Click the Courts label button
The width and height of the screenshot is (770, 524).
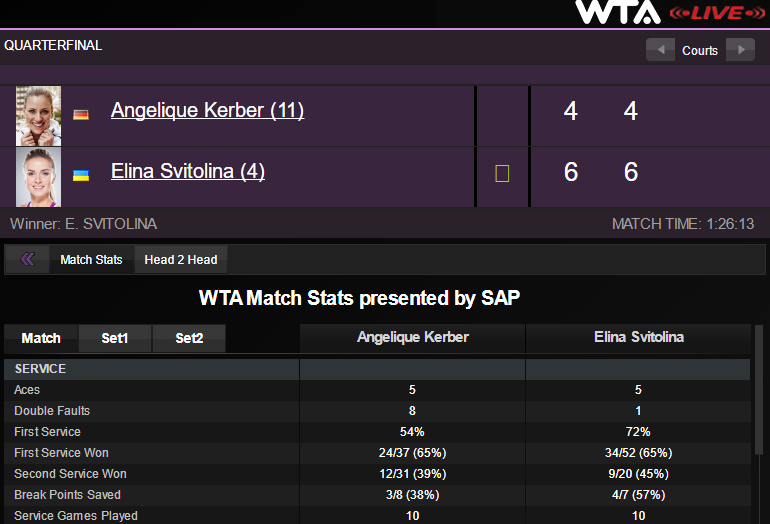pos(700,50)
